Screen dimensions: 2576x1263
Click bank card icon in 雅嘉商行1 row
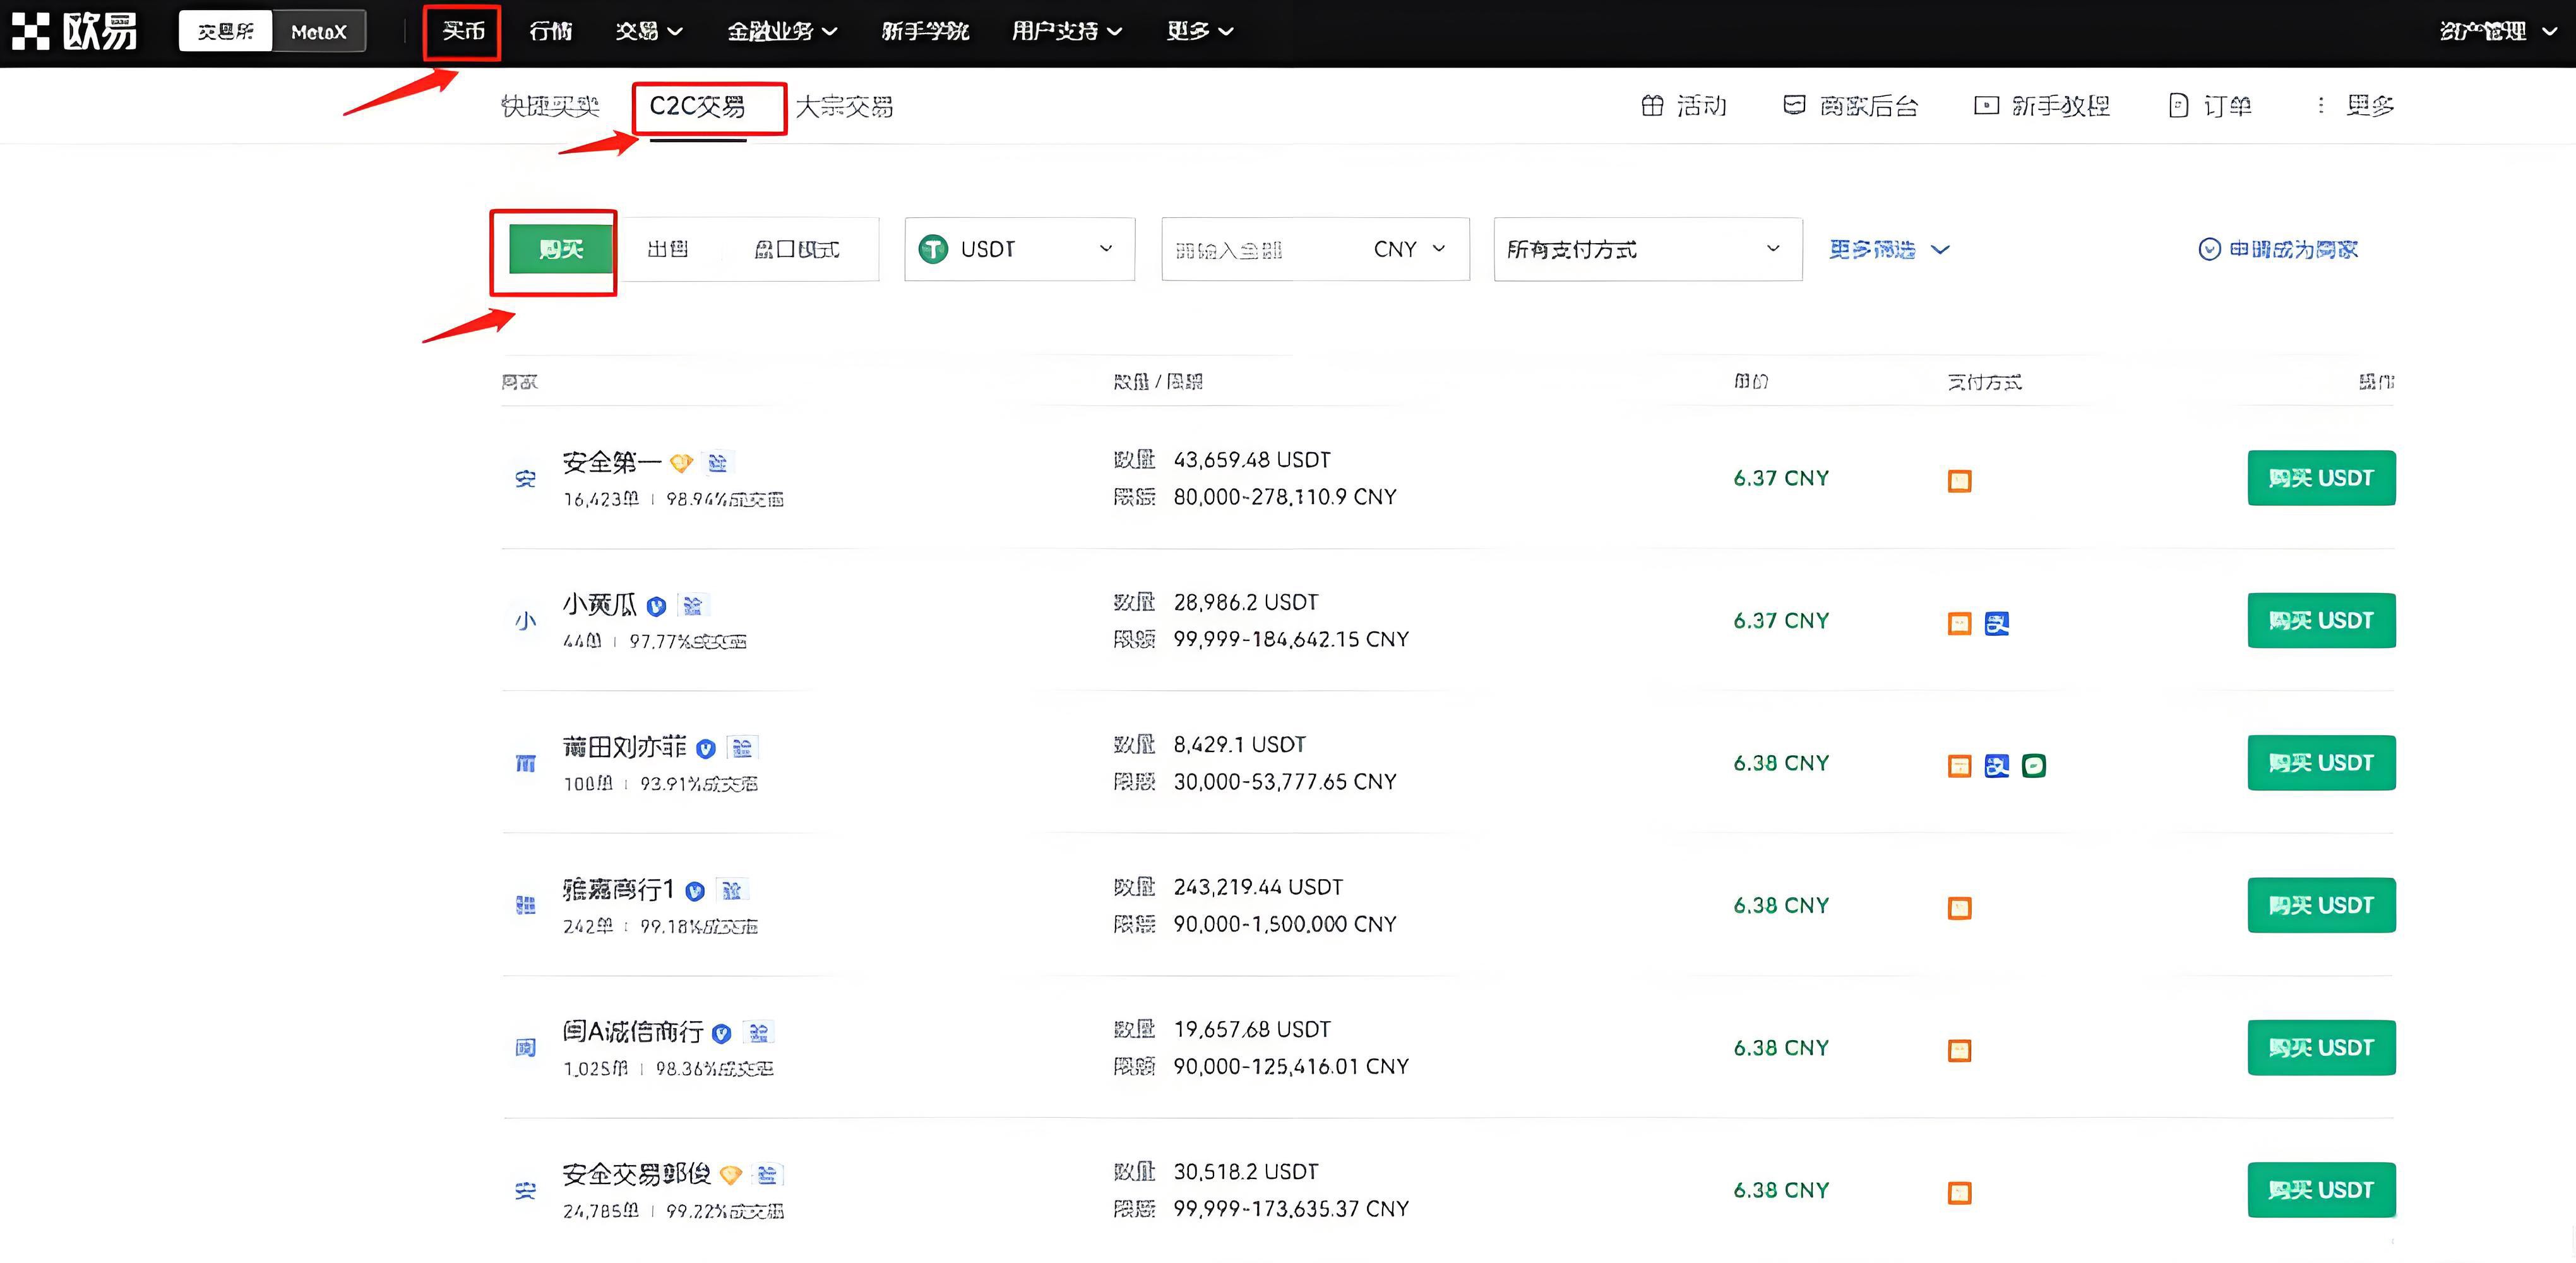click(x=1959, y=908)
